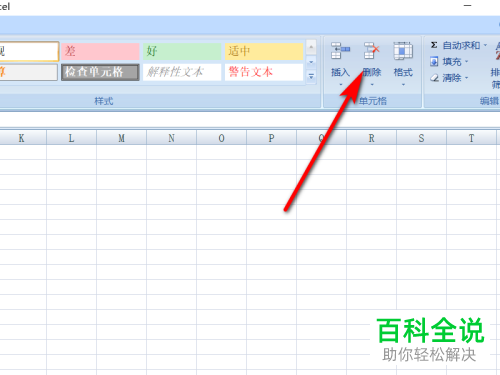Viewport: 500px width, 375px height.
Task: Select column K header
Action: [x=22, y=138]
